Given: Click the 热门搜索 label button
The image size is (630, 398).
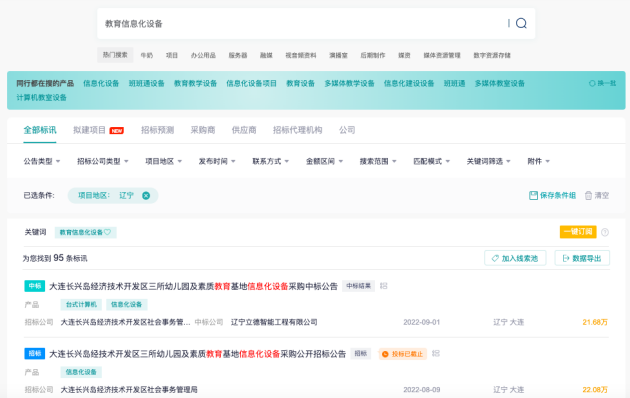Looking at the screenshot, I should [x=115, y=55].
